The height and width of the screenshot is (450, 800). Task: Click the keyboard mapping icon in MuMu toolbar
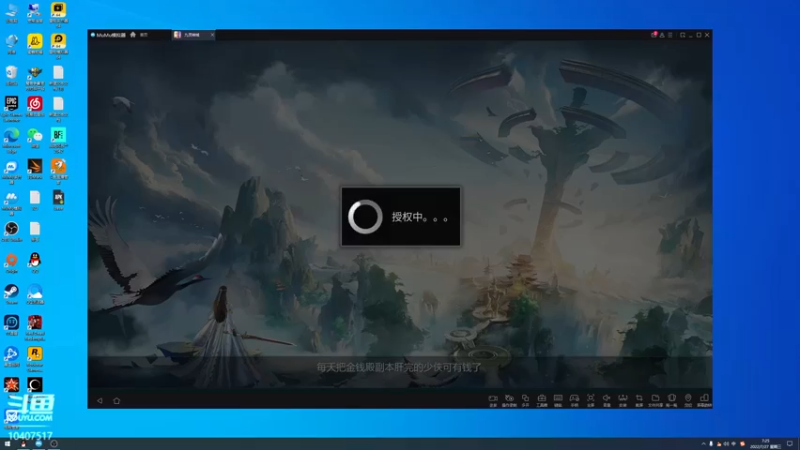(558, 398)
